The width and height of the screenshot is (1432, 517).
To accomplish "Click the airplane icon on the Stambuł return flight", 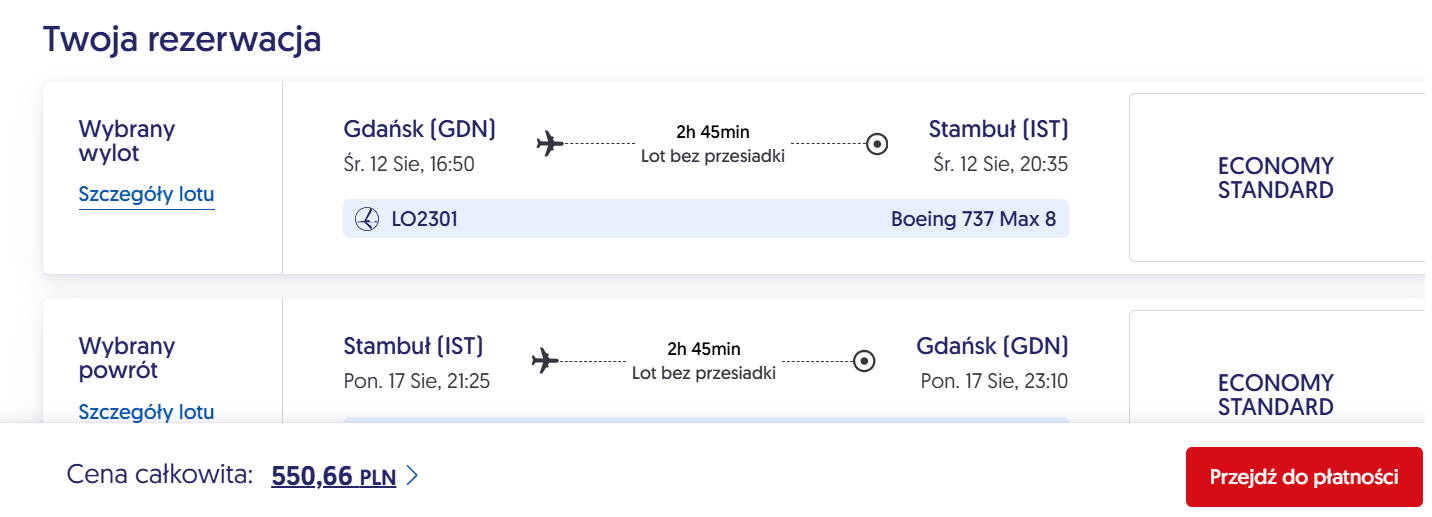I will click(x=545, y=360).
